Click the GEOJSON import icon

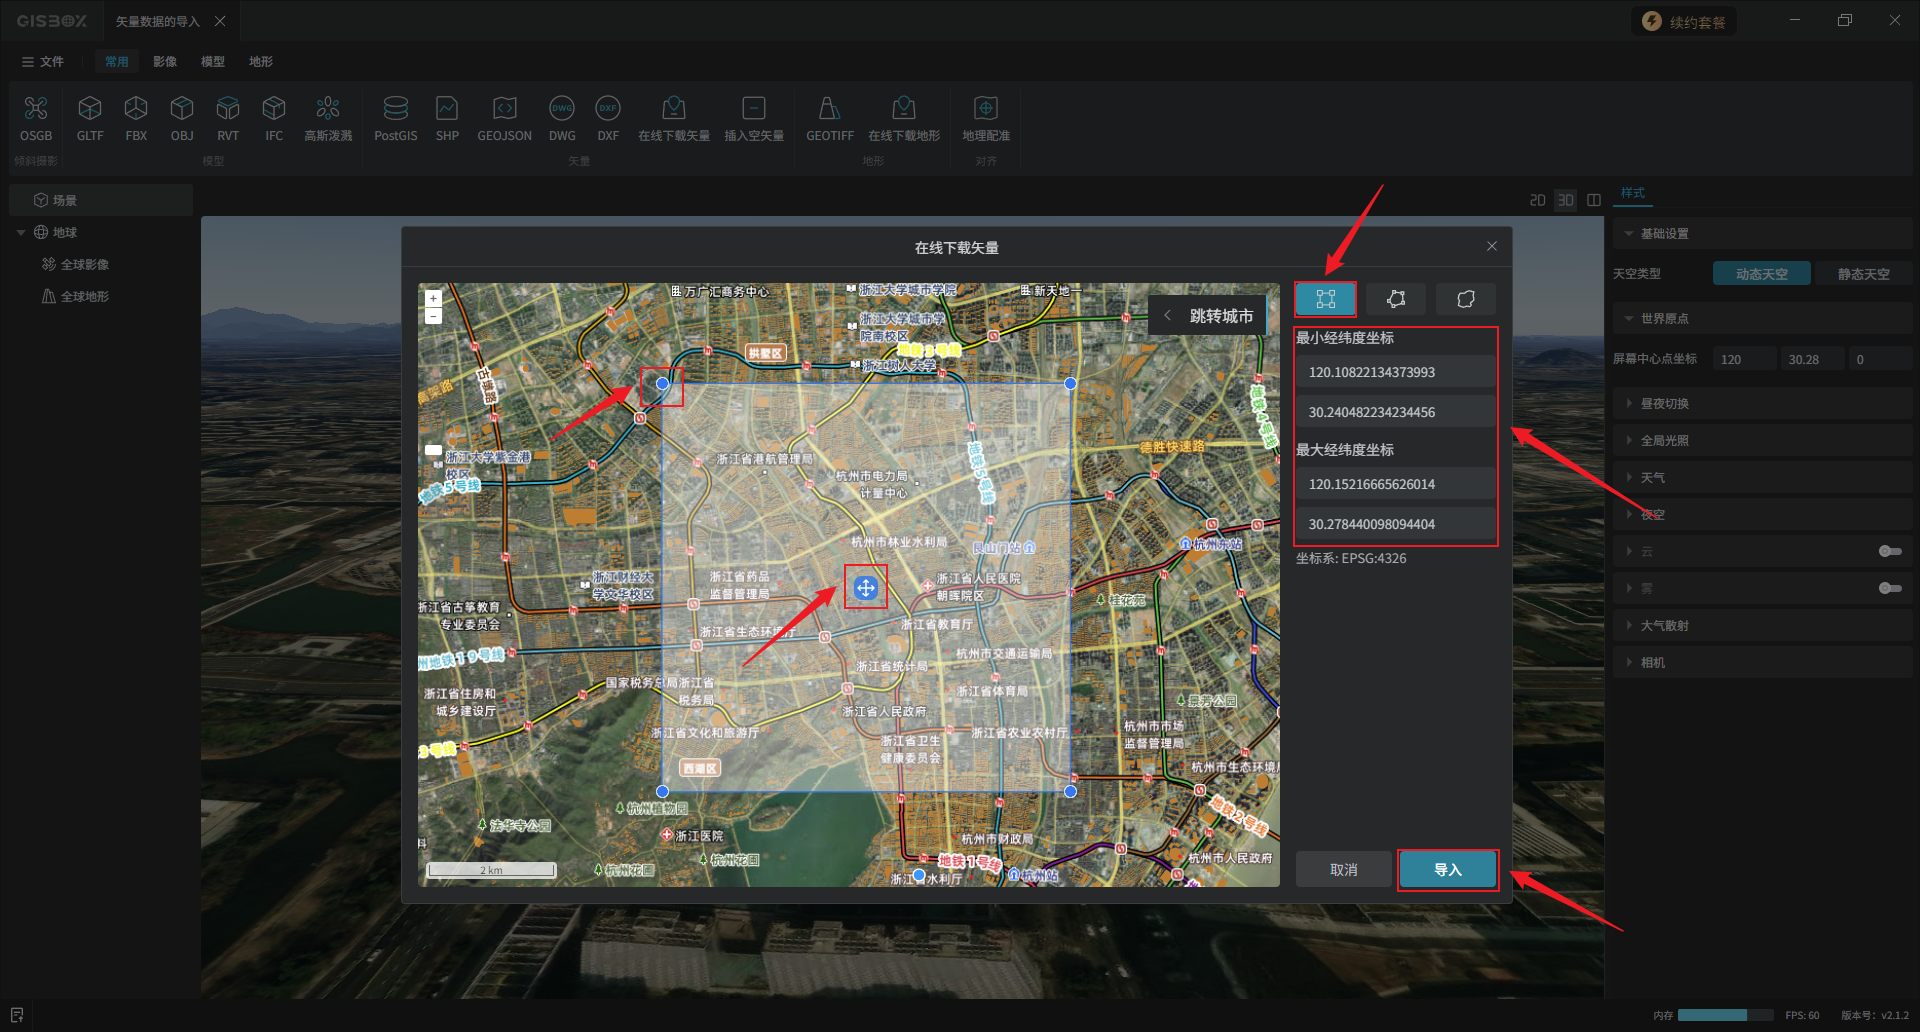504,118
